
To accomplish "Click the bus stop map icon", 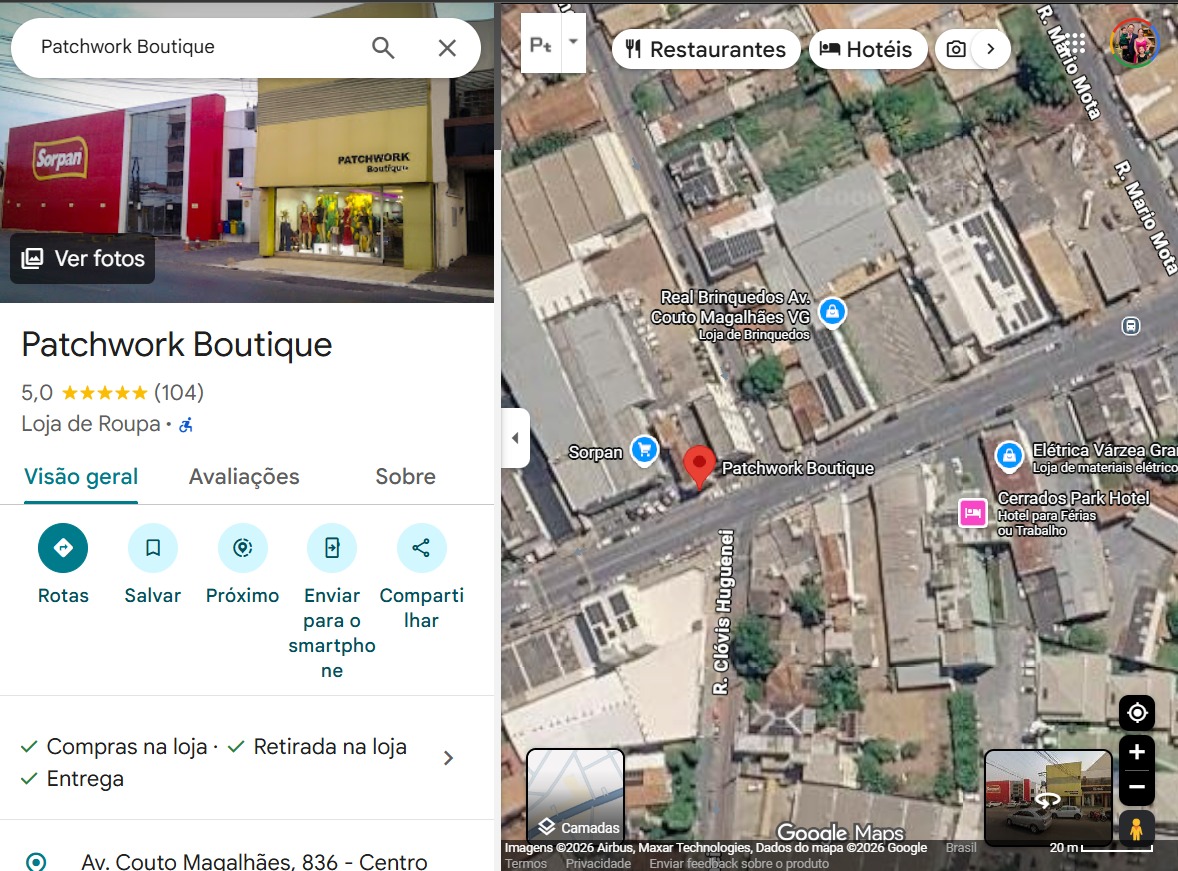I will tap(1131, 325).
